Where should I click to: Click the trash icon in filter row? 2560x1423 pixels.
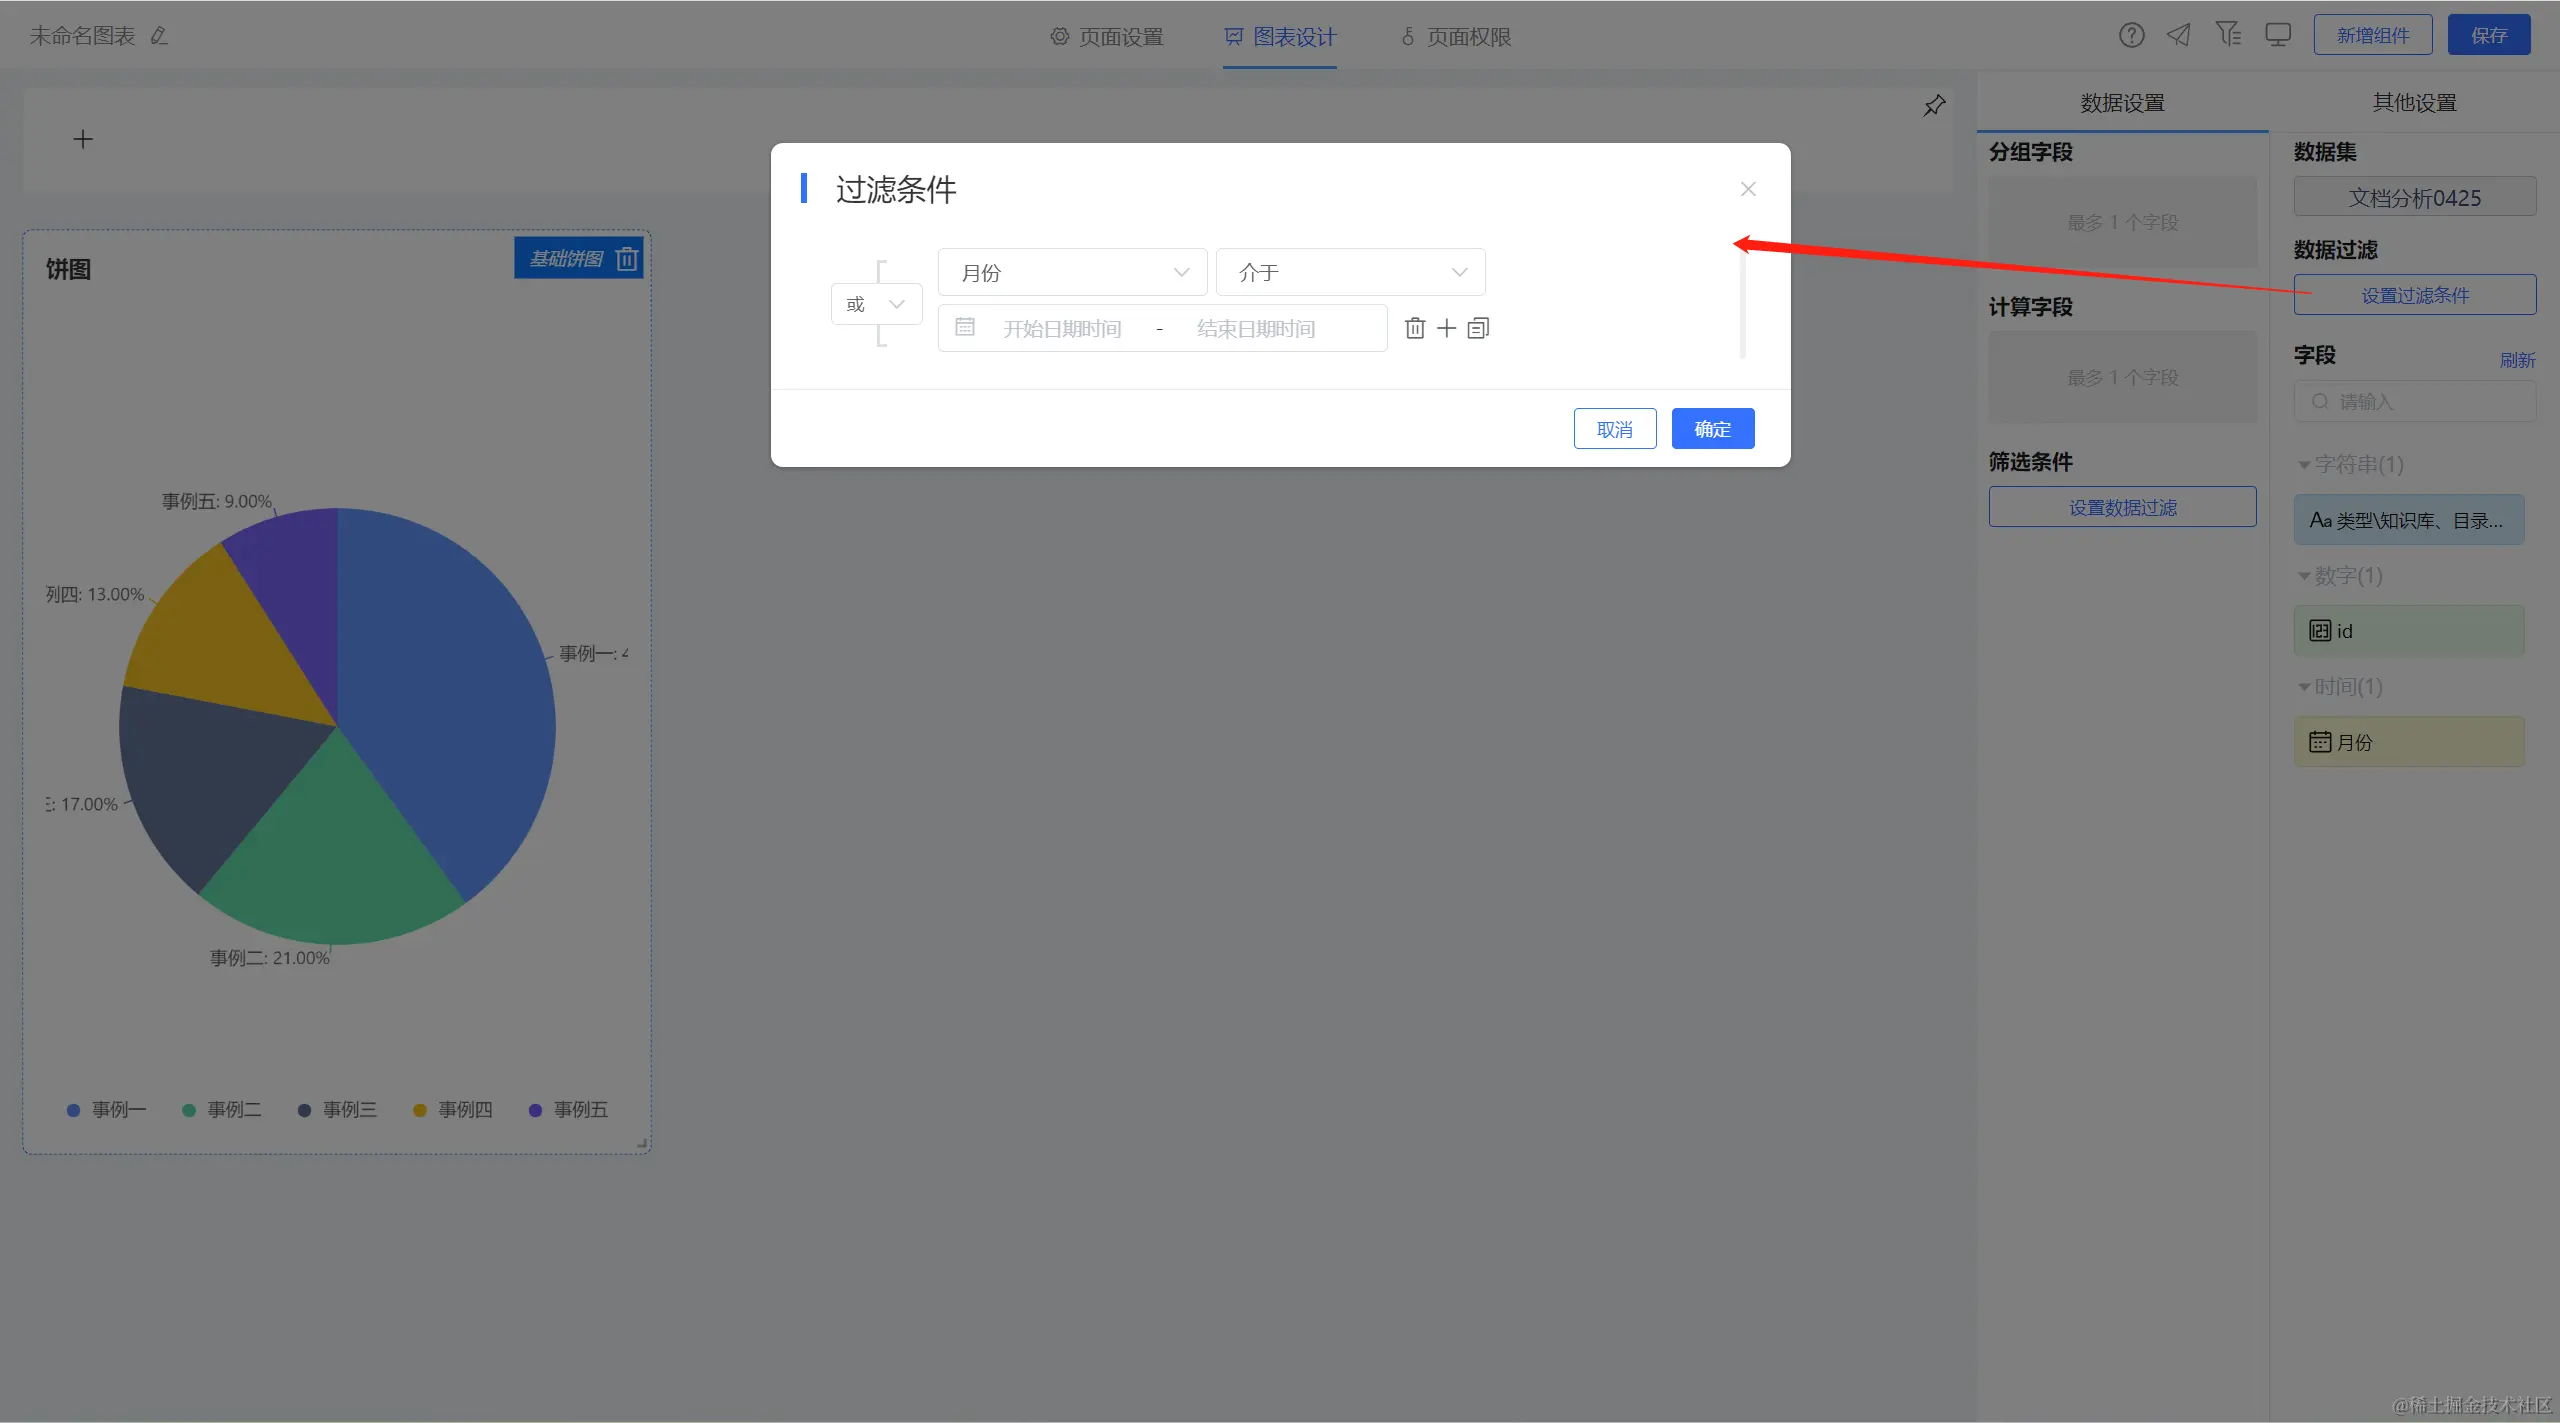(x=1414, y=328)
